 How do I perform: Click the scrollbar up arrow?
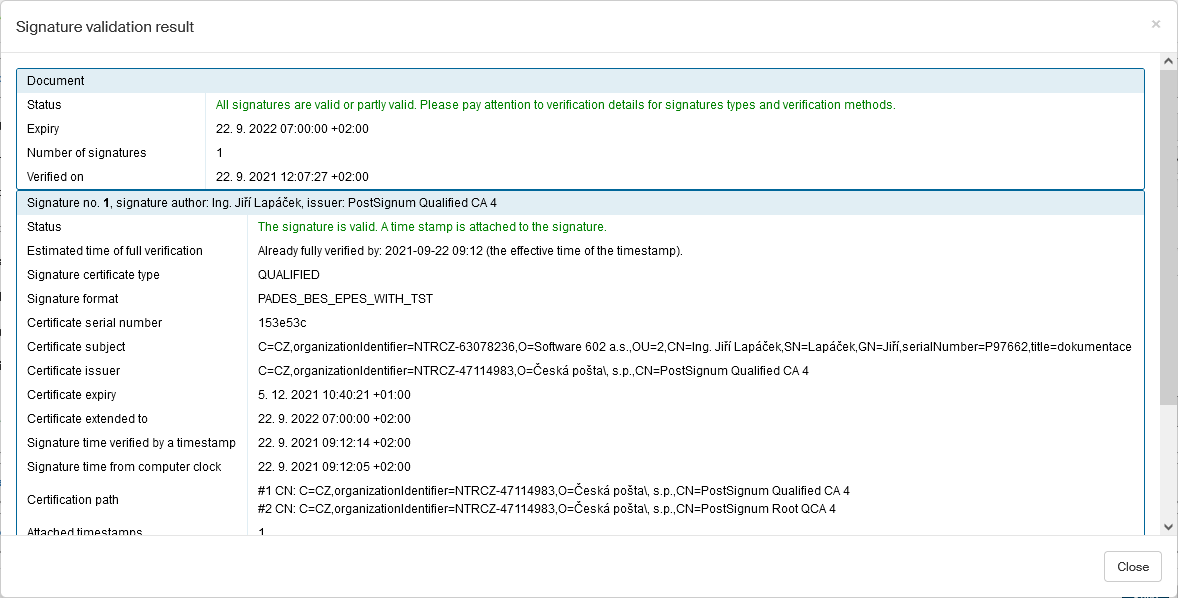point(1168,62)
